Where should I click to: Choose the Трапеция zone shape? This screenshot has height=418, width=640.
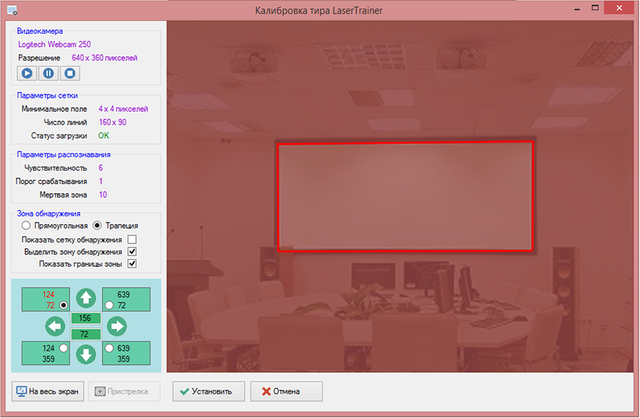pos(97,225)
